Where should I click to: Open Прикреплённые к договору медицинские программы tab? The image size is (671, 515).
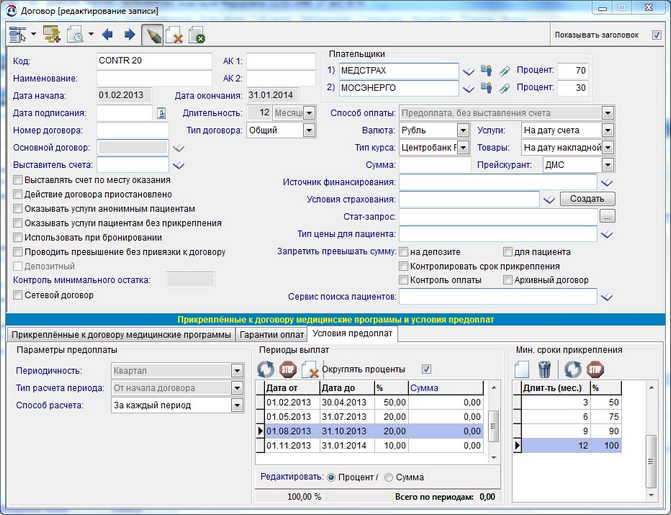[x=121, y=335]
